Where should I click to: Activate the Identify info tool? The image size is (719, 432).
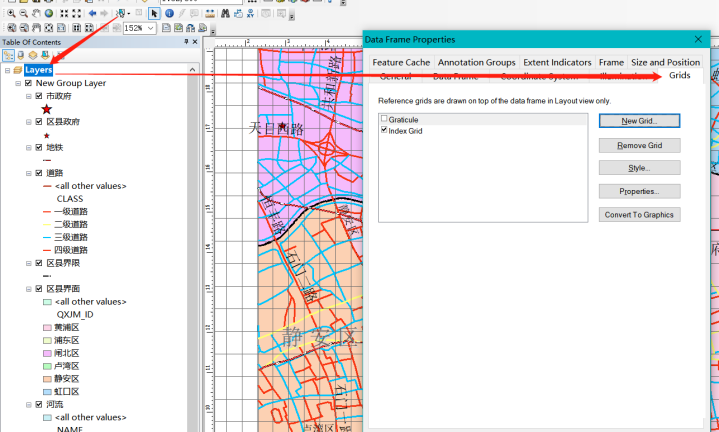pos(169,14)
